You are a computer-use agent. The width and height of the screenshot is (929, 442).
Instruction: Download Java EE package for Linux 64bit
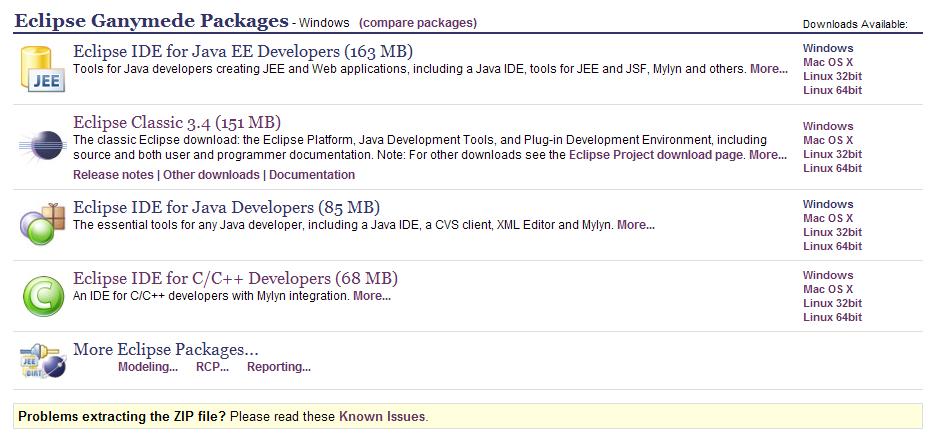832,91
